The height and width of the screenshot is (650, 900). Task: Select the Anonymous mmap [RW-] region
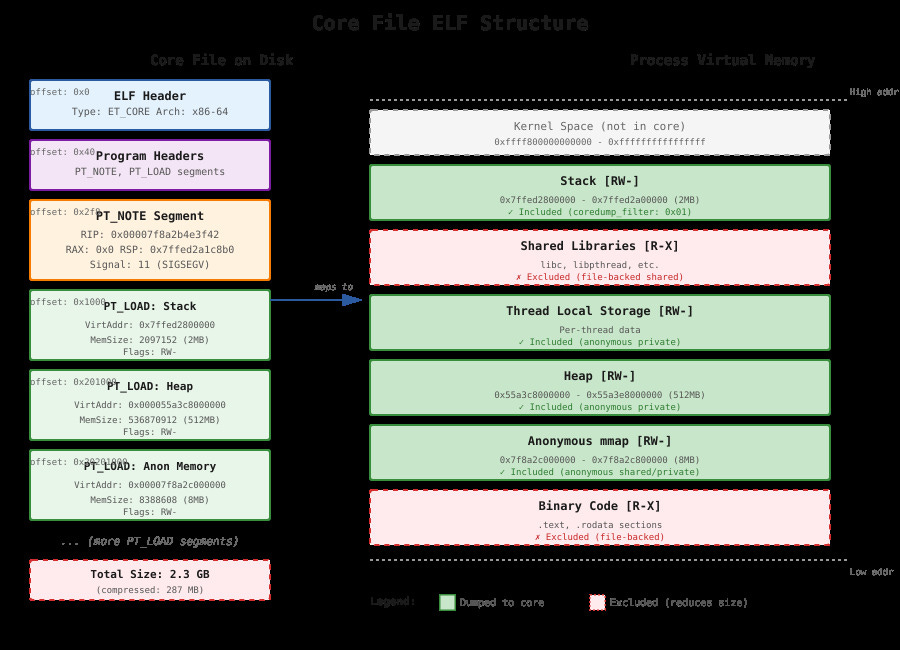coord(600,452)
